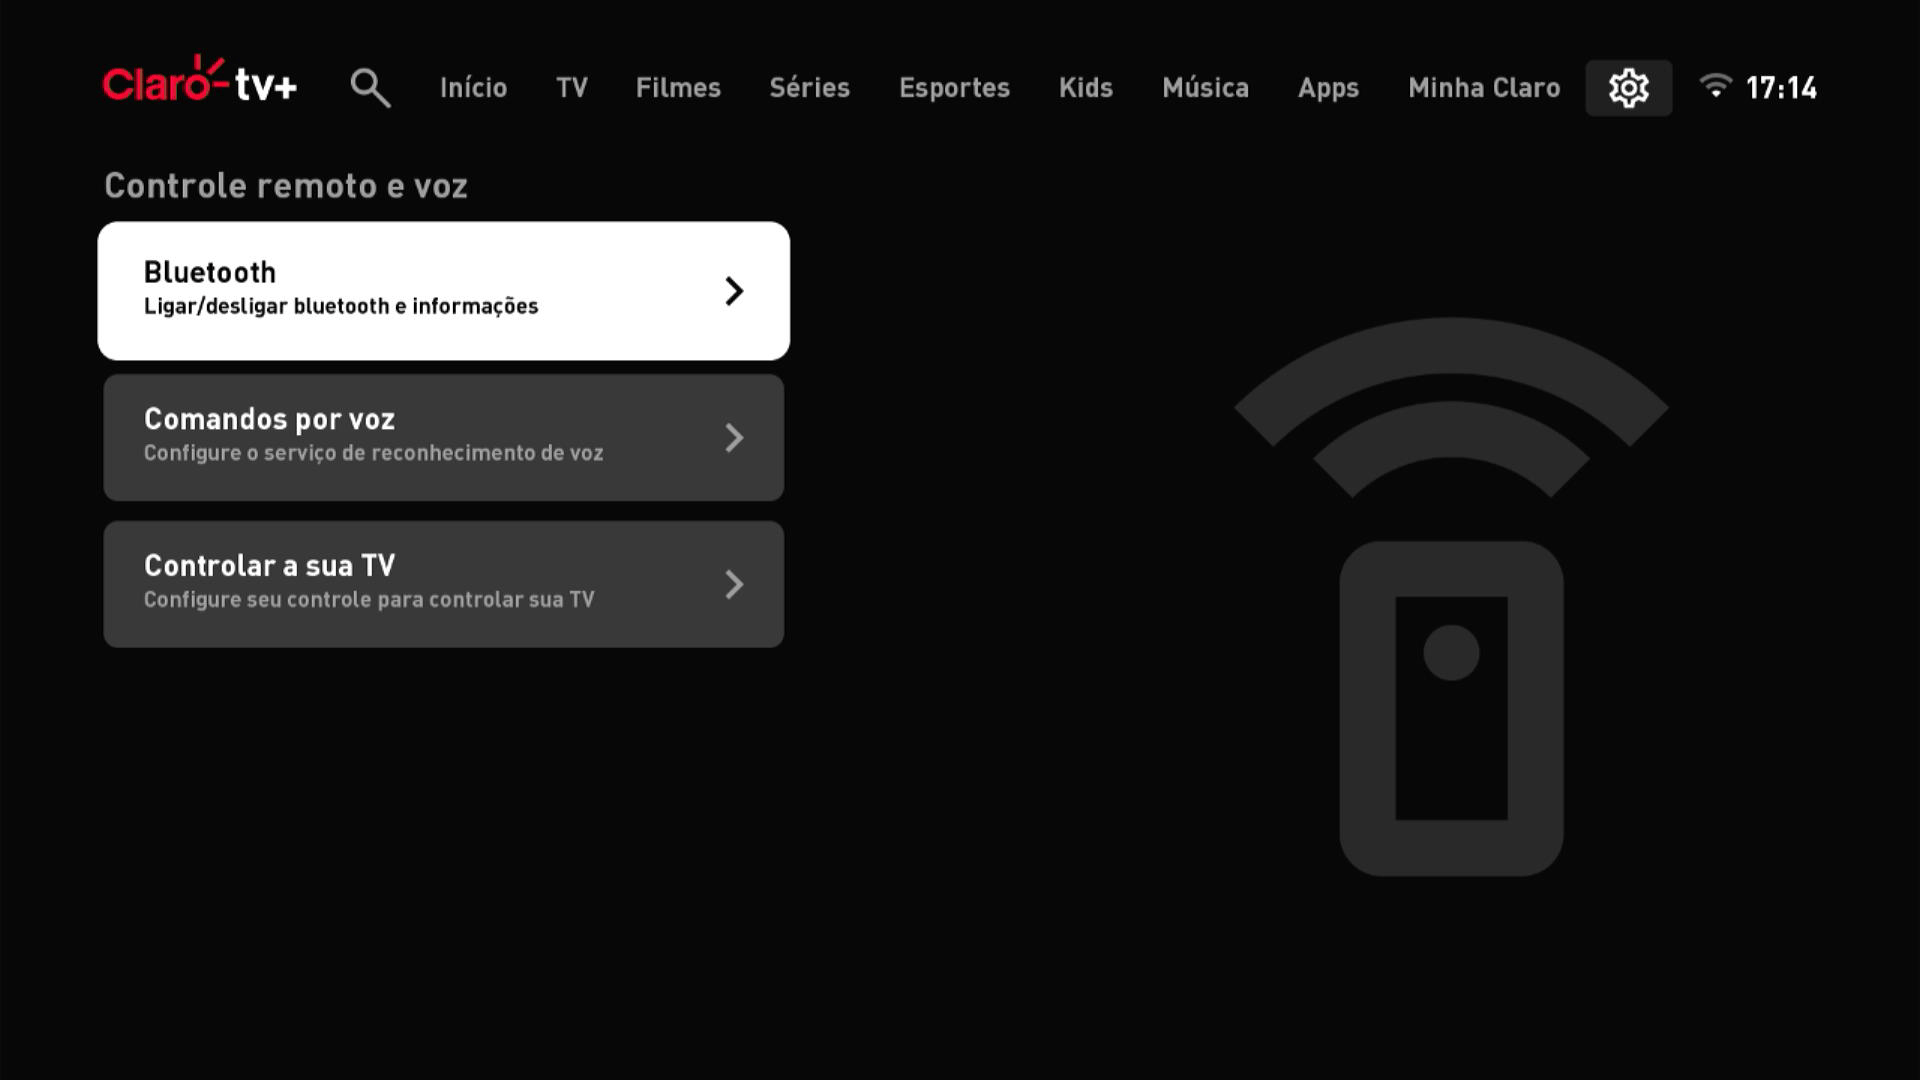Click the Controlar a sua TV chevron arrow
Screen dimensions: 1920x1080
coord(736,584)
